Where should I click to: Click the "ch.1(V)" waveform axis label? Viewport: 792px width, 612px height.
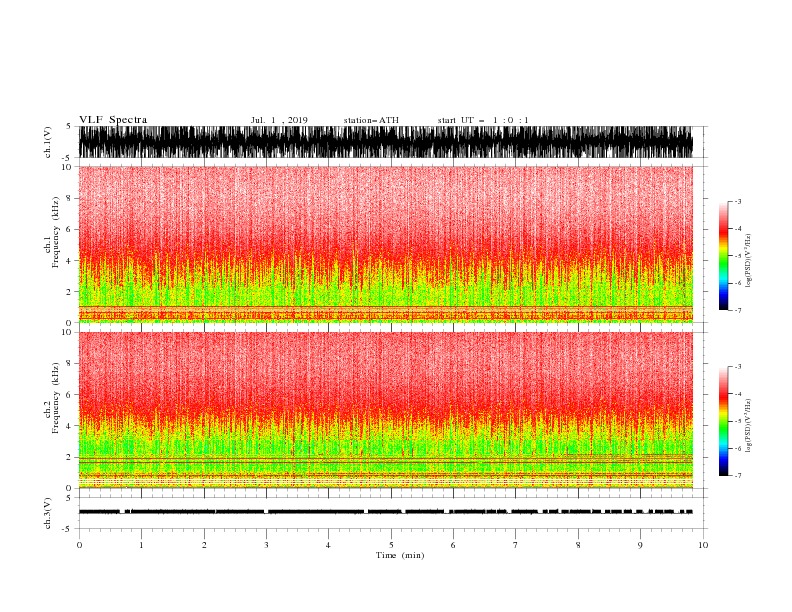pos(48,142)
